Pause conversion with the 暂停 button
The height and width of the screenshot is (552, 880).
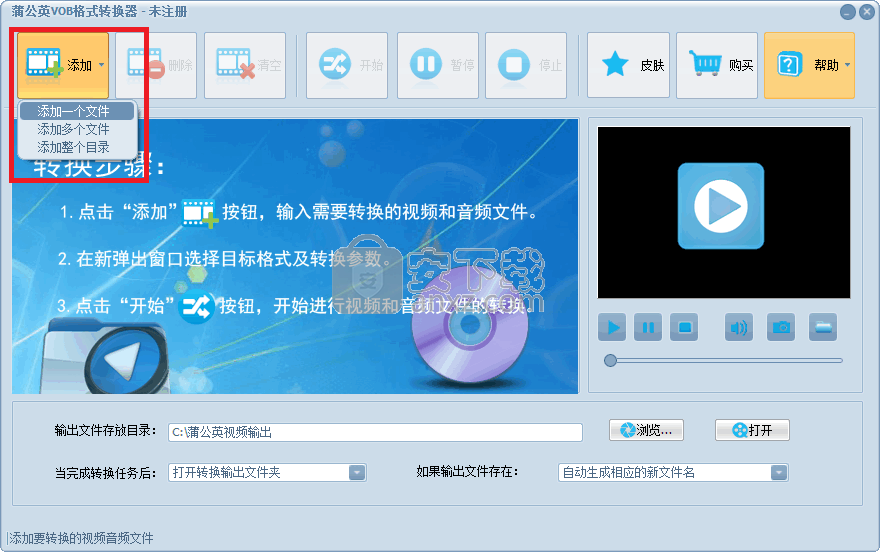[438, 65]
